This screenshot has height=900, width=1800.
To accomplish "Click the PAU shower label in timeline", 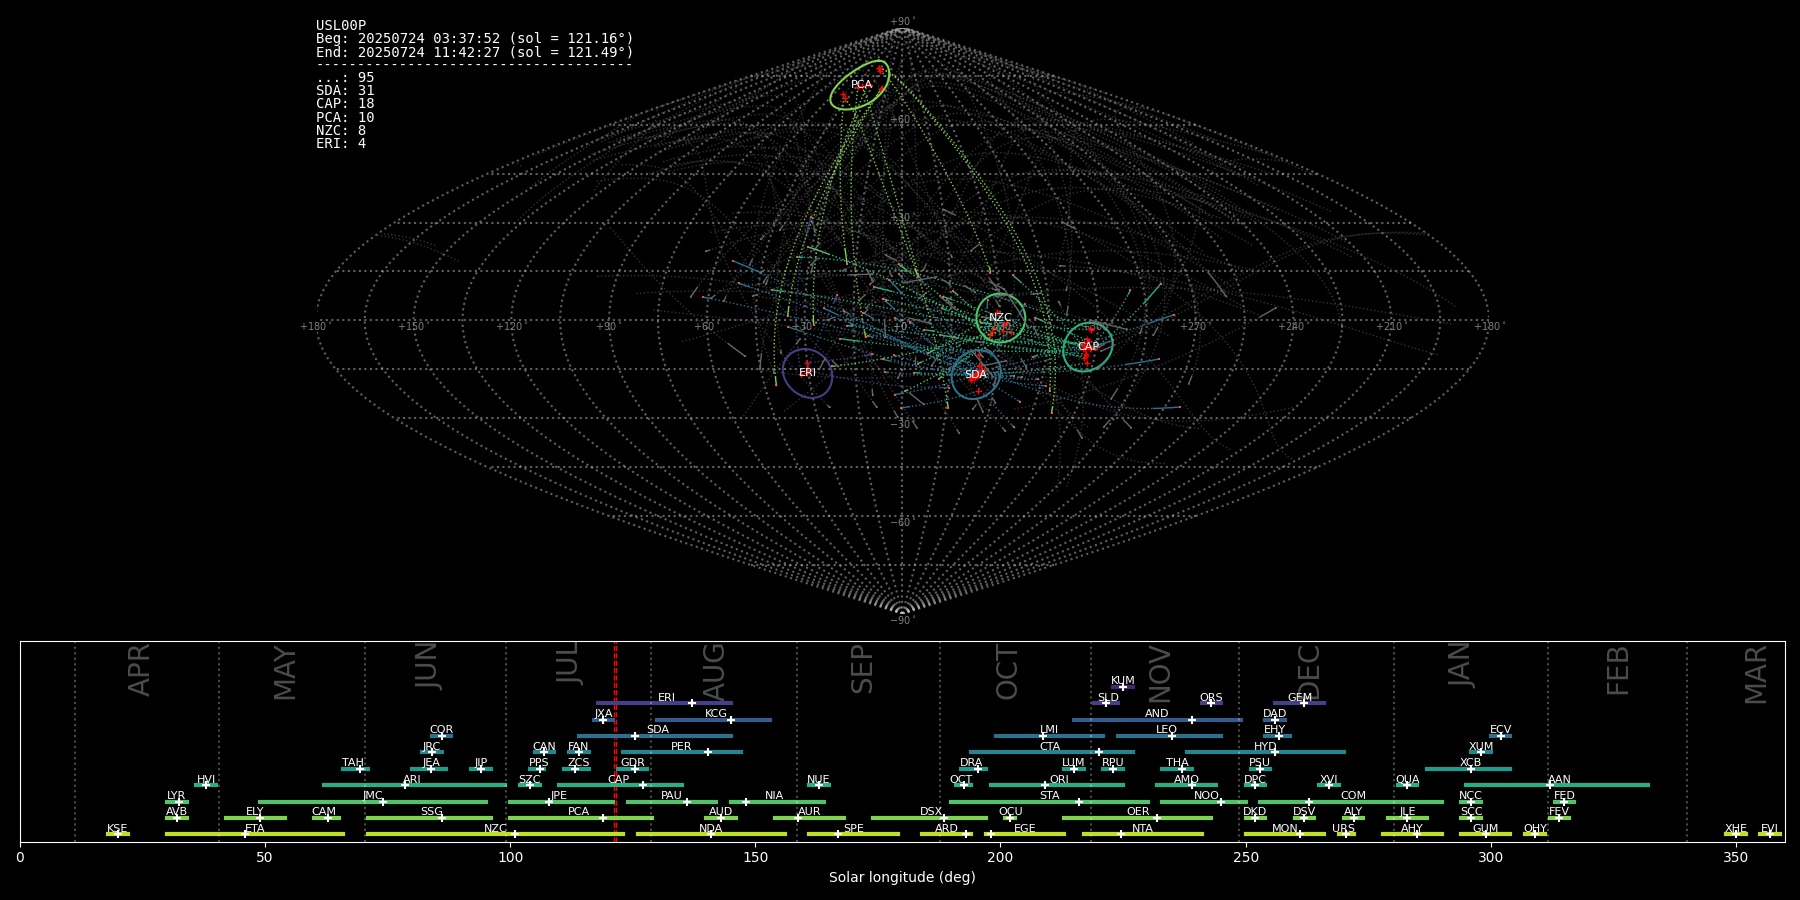I will click(x=671, y=796).
